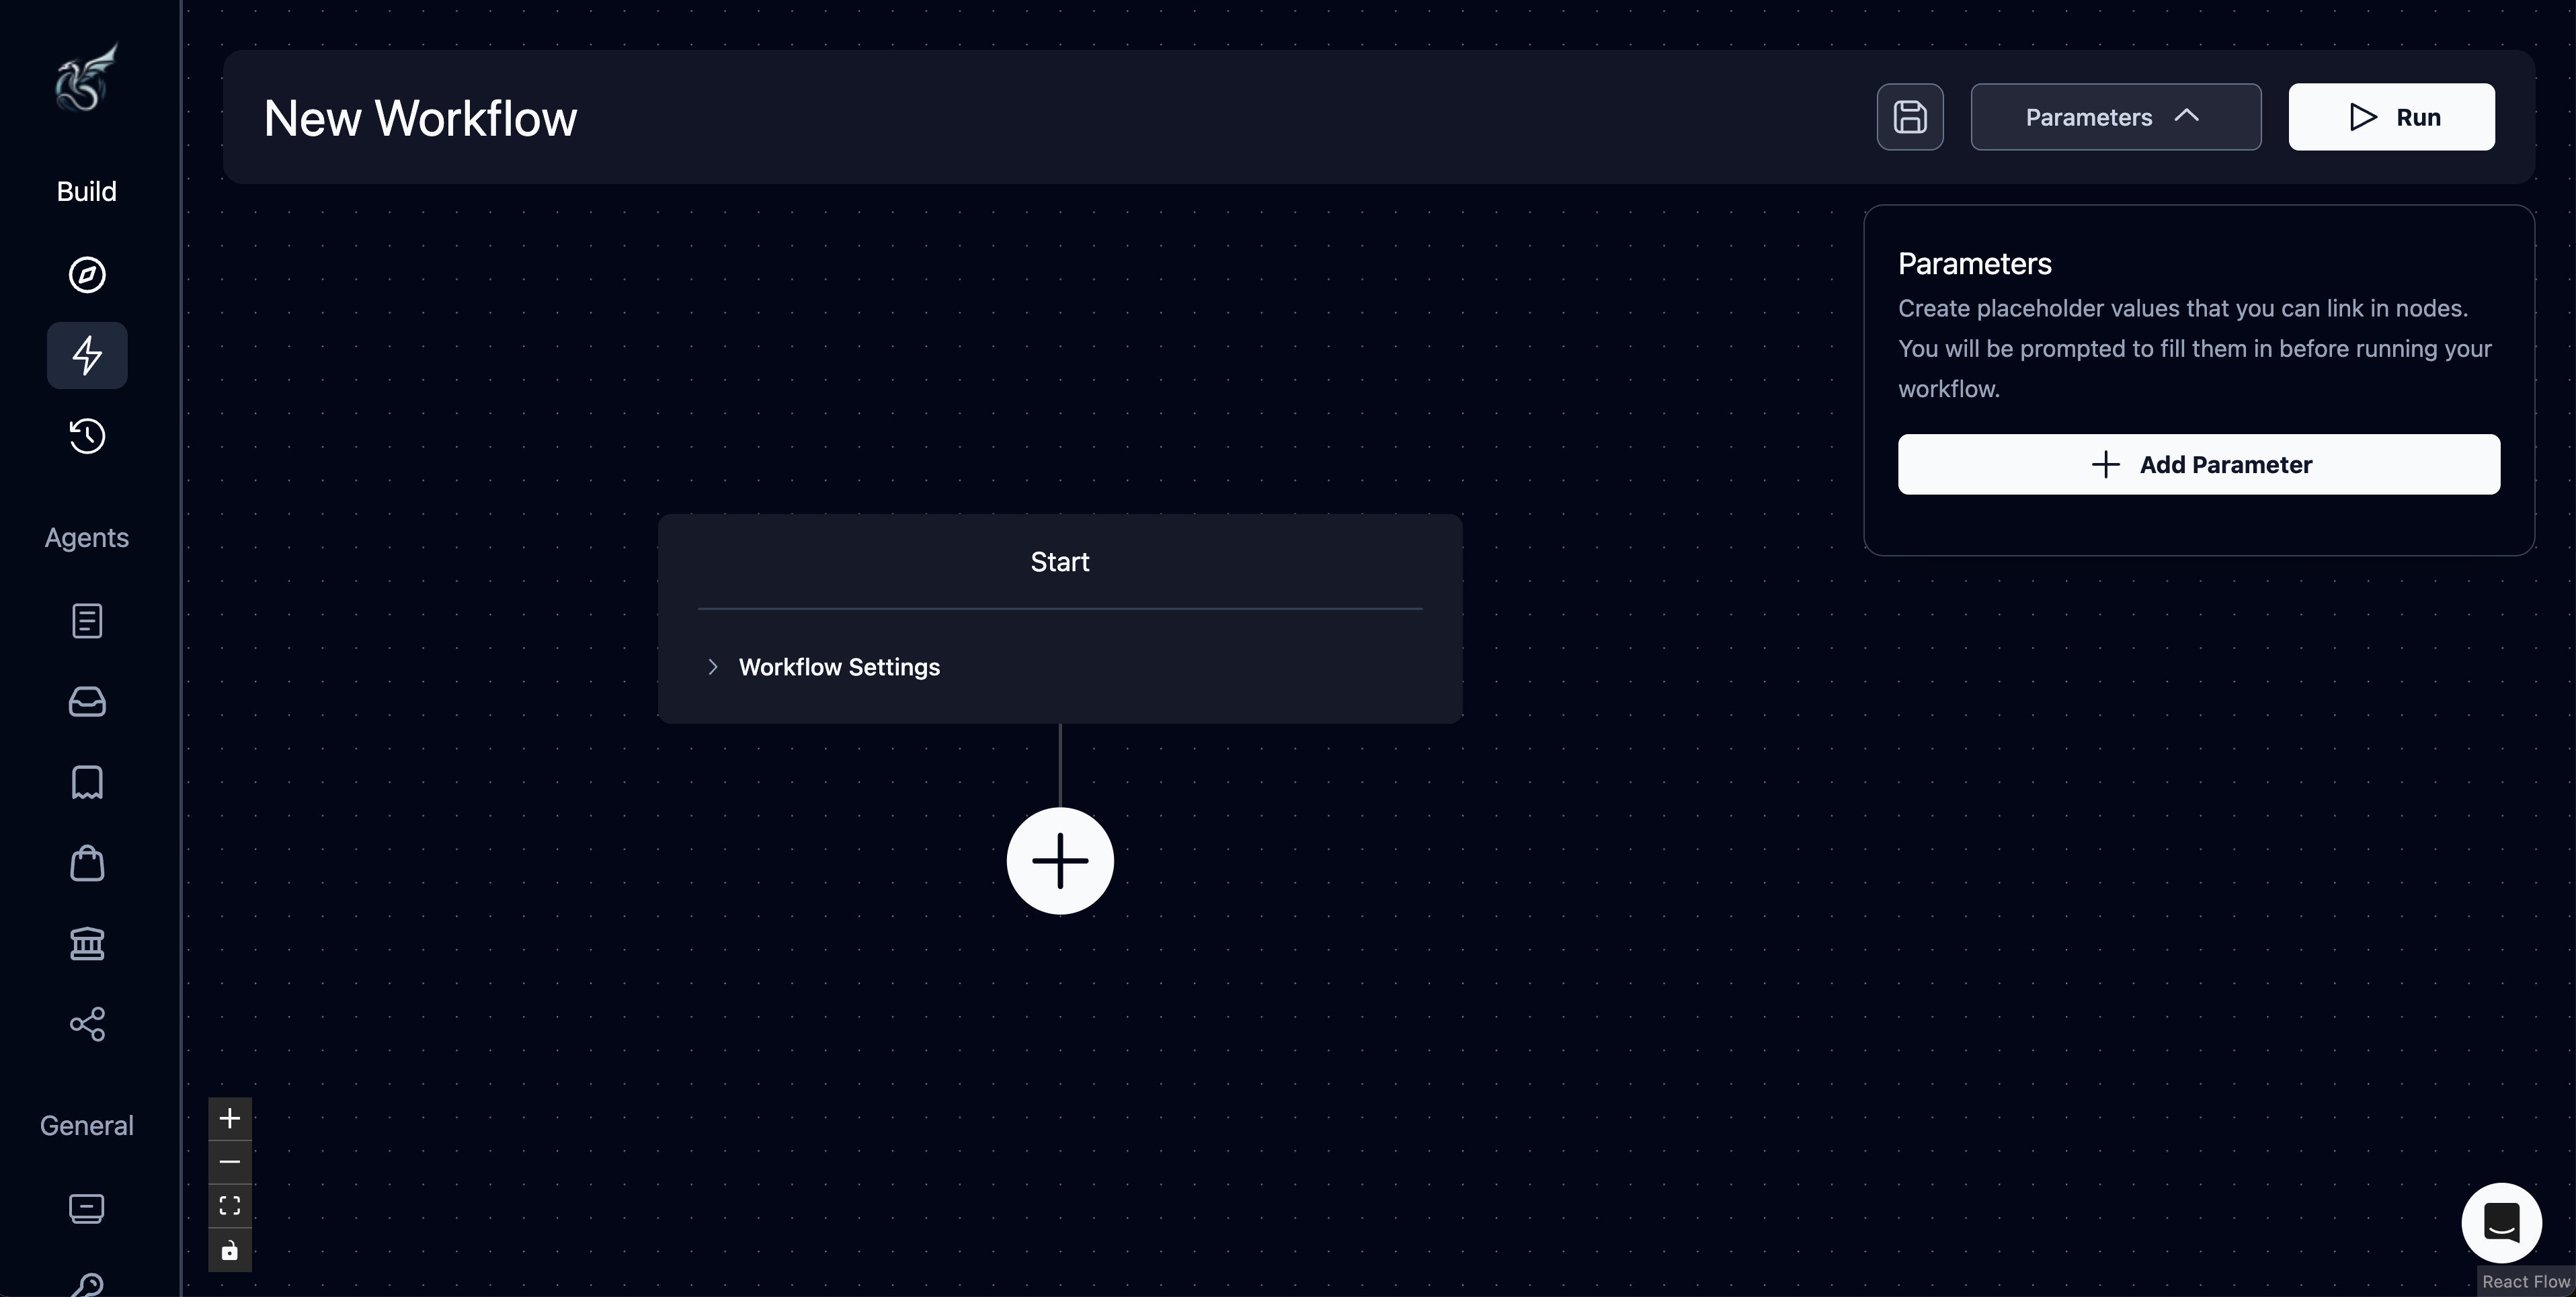Viewport: 2576px width, 1297px height.
Task: Switch to the Build section
Action: tap(86, 191)
